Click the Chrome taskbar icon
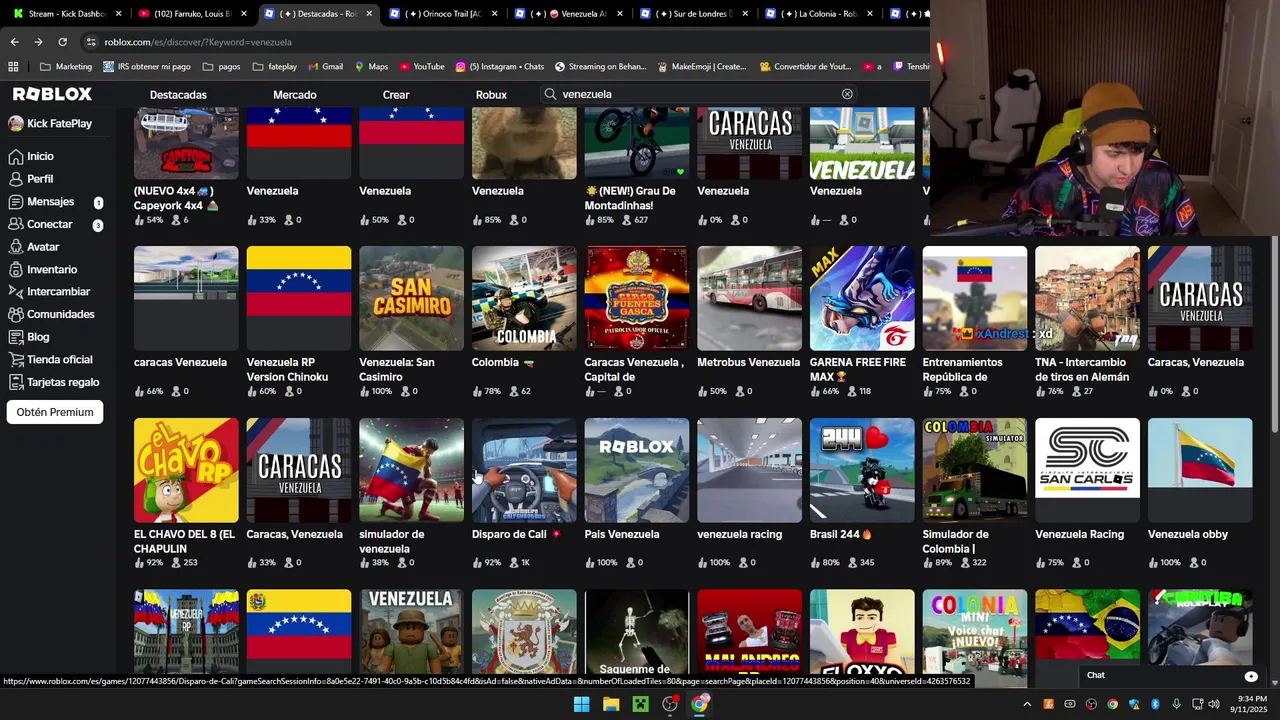Screen dimensions: 1280x720 point(699,704)
